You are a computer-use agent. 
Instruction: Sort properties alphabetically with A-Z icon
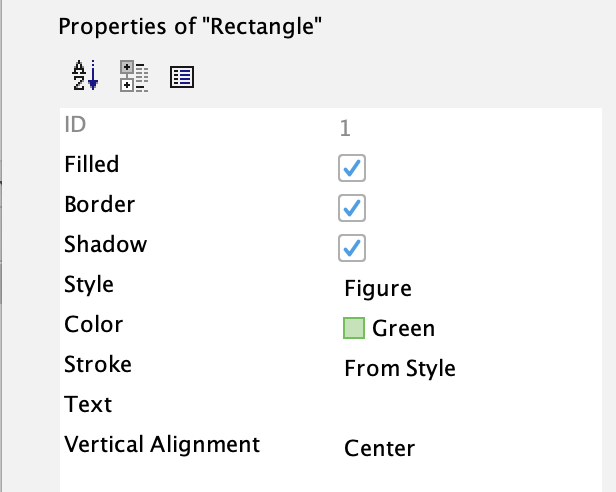pyautogui.click(x=85, y=76)
